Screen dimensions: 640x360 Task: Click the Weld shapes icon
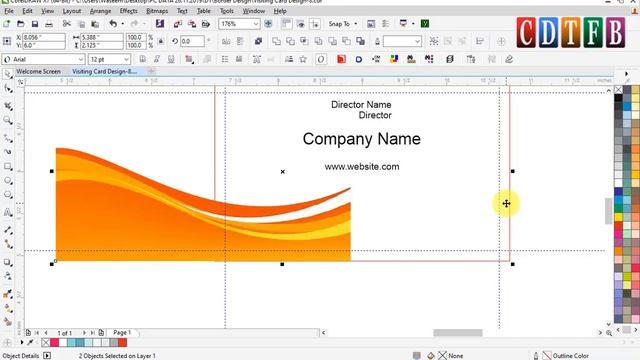[276, 41]
